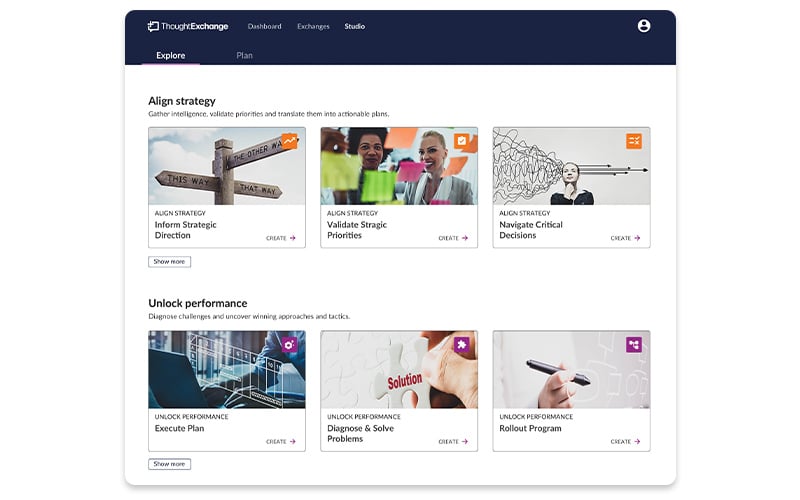Image resolution: width=800 pixels, height=500 pixels.
Task: Switch to the Plan tab
Action: coord(244,55)
